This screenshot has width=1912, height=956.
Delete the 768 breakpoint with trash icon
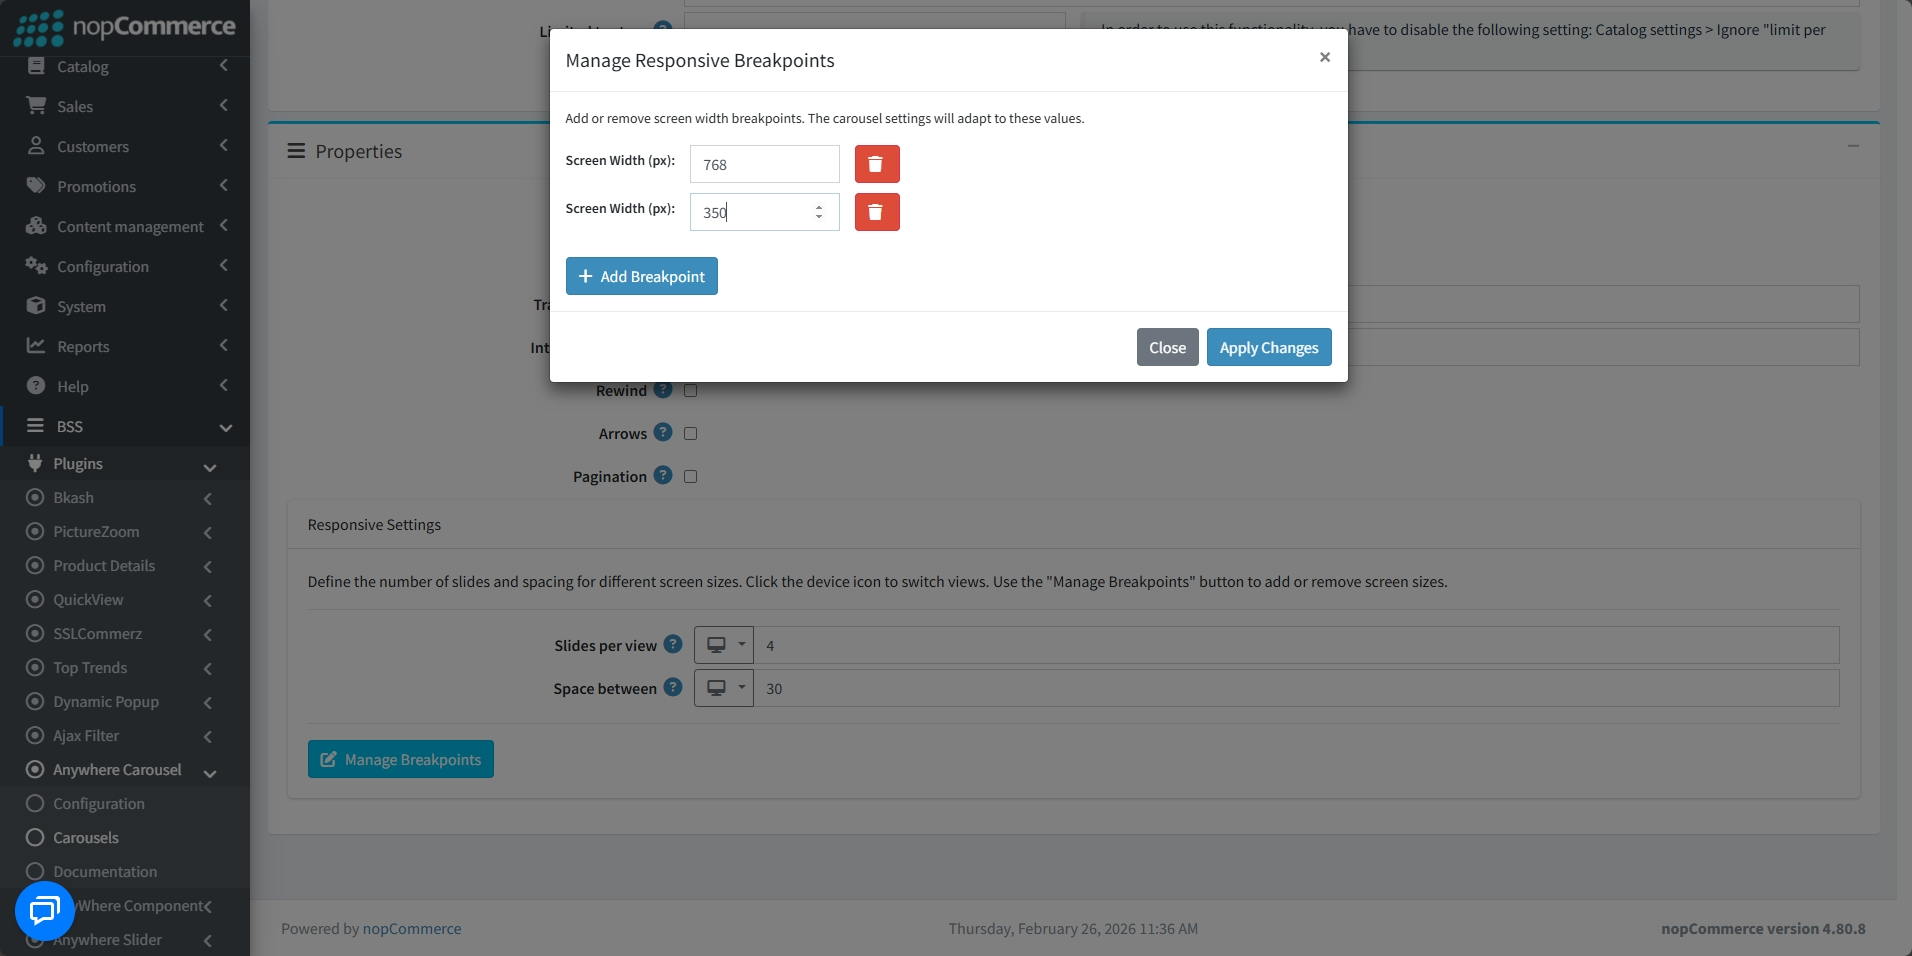877,164
